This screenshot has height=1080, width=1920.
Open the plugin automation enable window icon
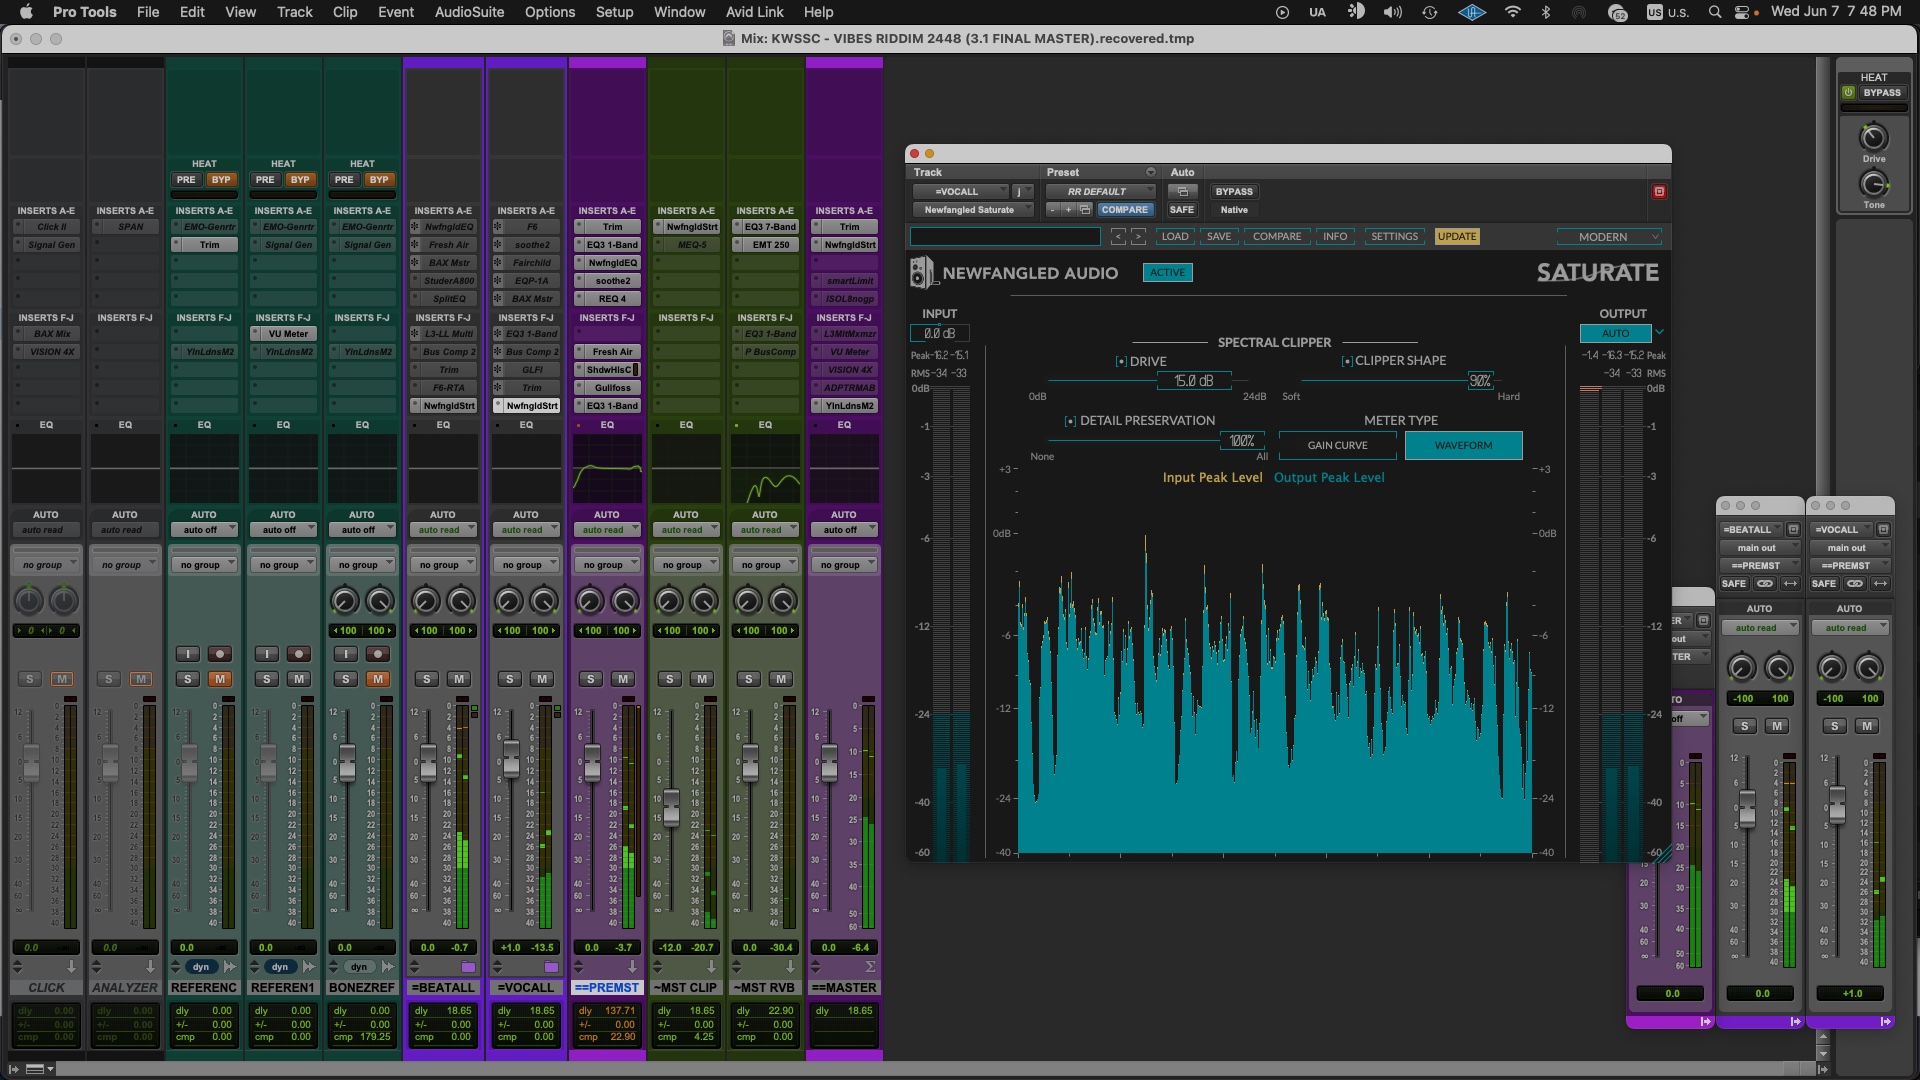(x=1182, y=191)
